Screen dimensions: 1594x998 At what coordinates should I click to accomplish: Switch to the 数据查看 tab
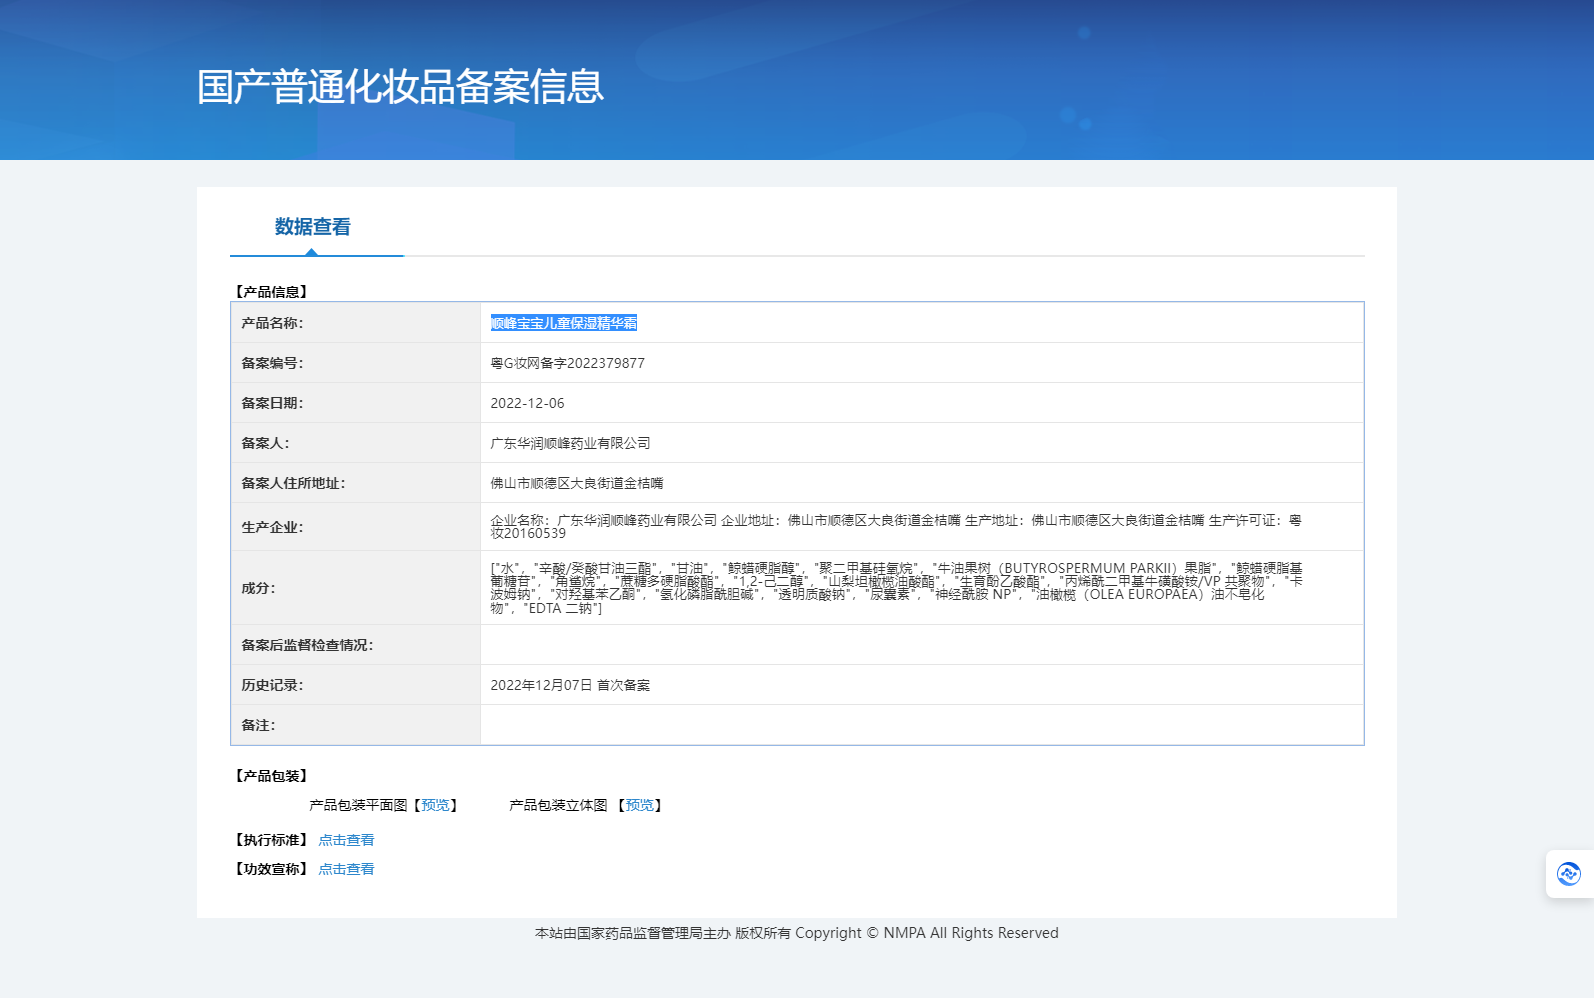(x=313, y=228)
